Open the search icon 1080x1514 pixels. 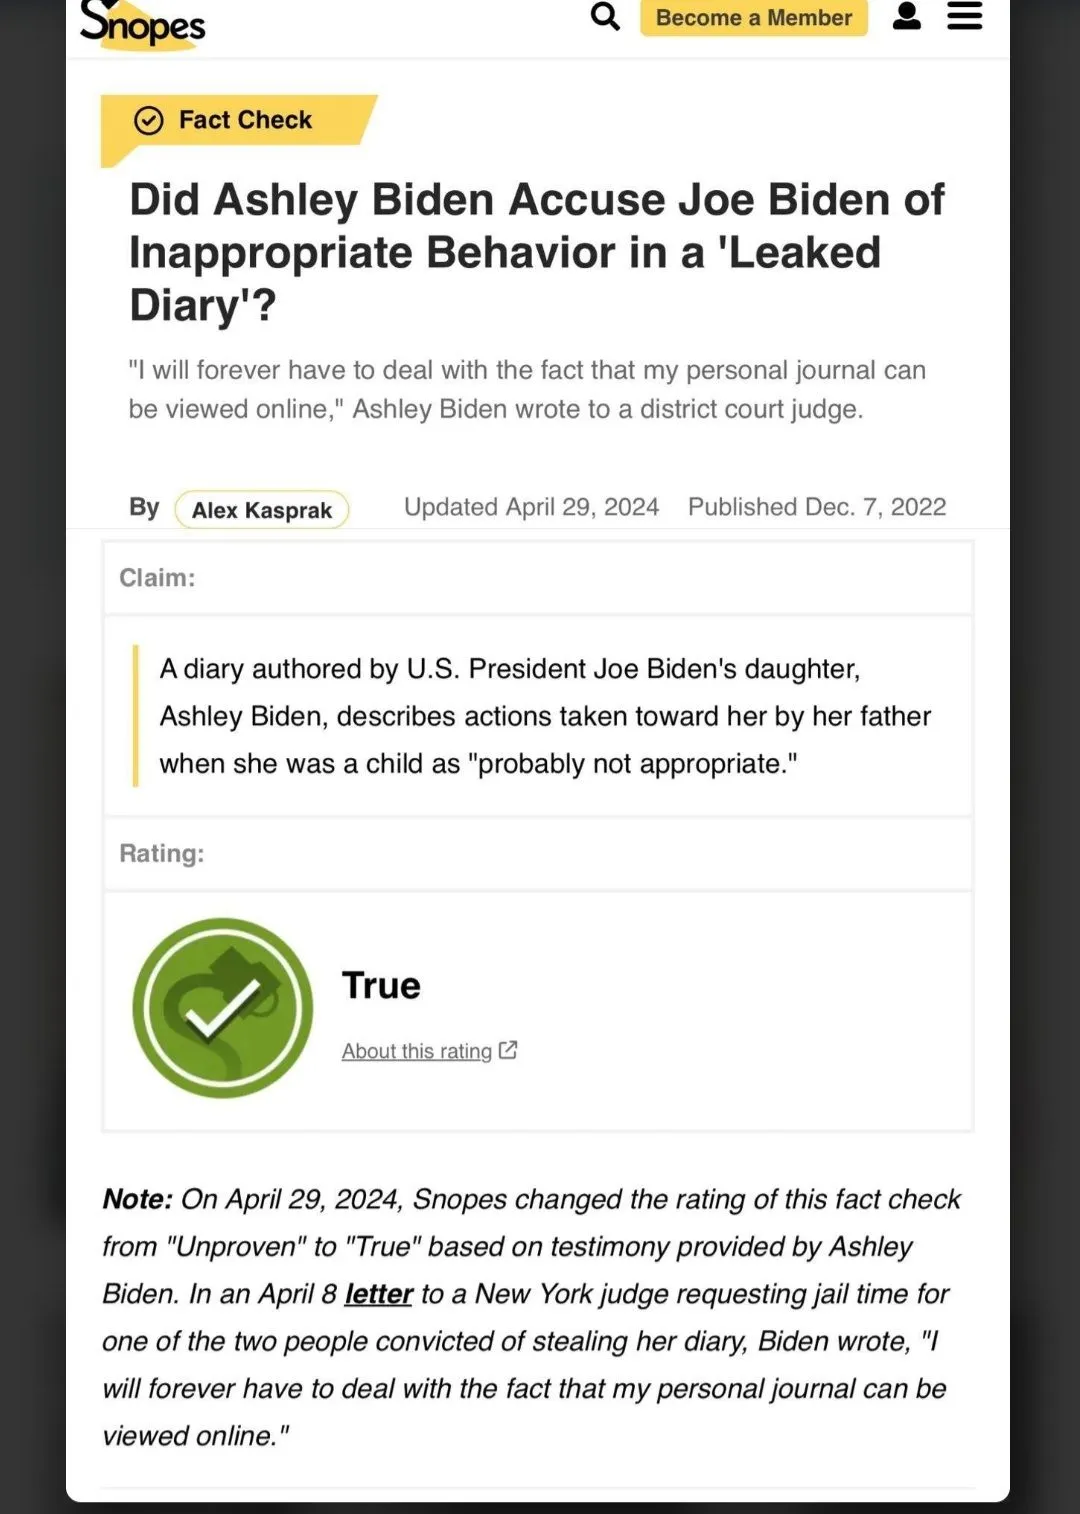[x=604, y=17]
